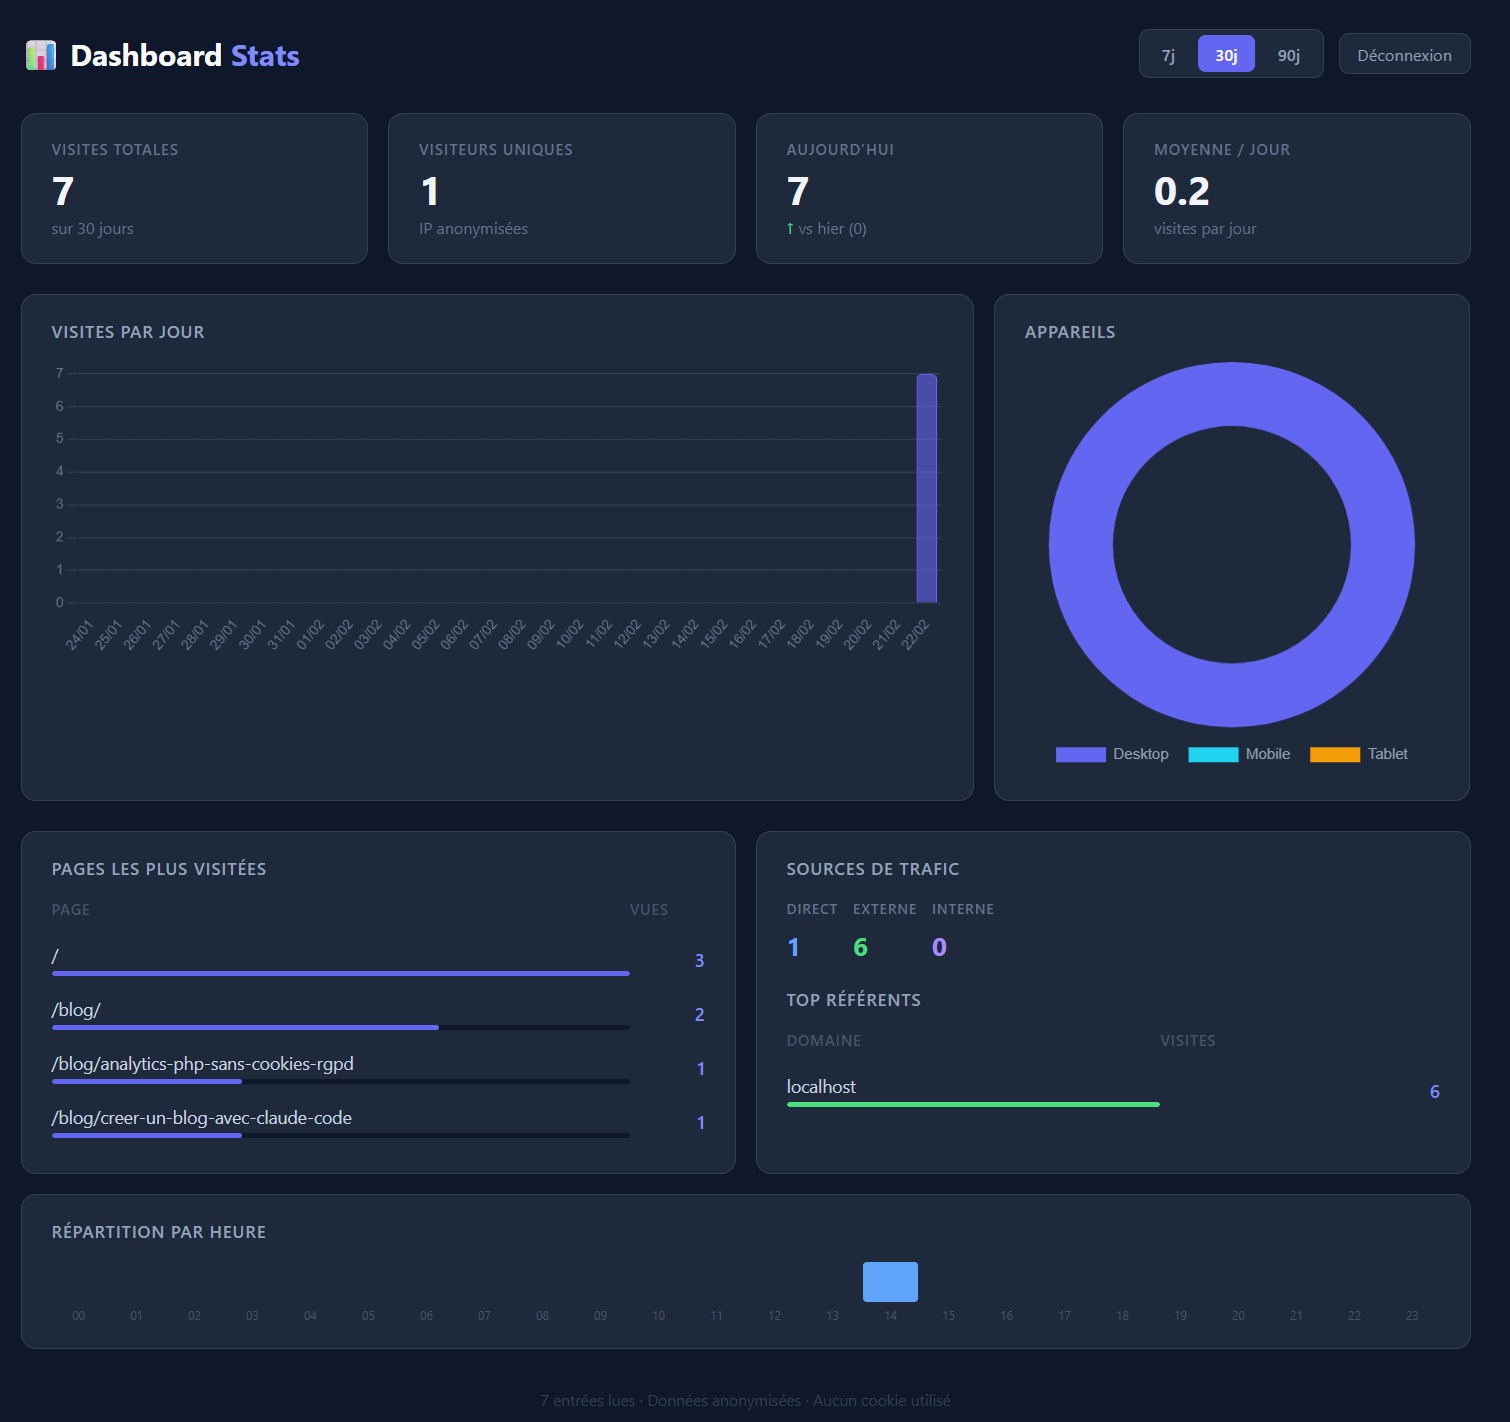This screenshot has height=1422, width=1510.
Task: Select the 30j period tab
Action: 1226,55
